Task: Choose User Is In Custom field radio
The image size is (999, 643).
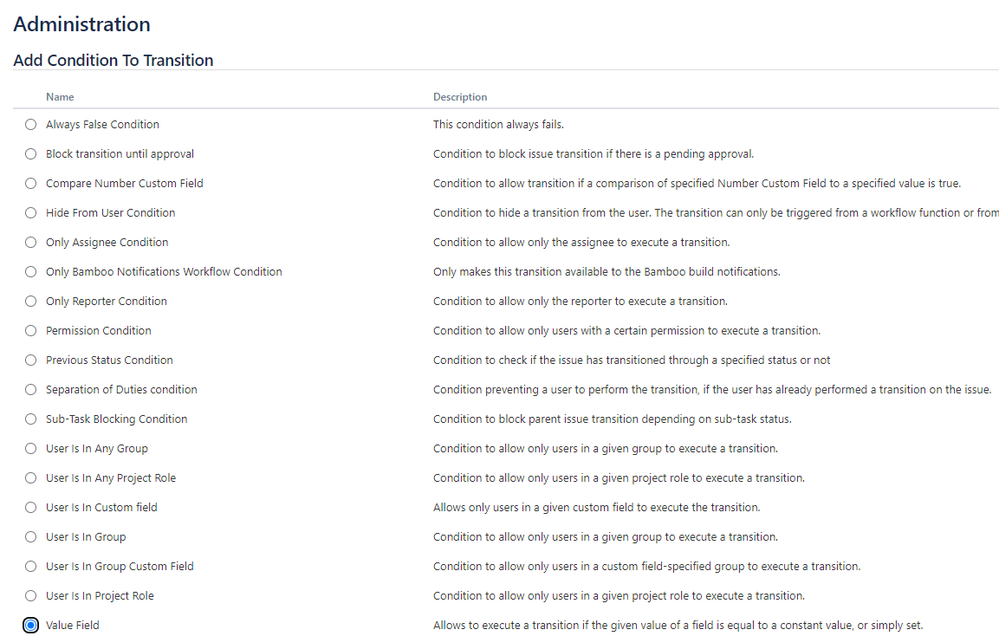Action: 31,507
